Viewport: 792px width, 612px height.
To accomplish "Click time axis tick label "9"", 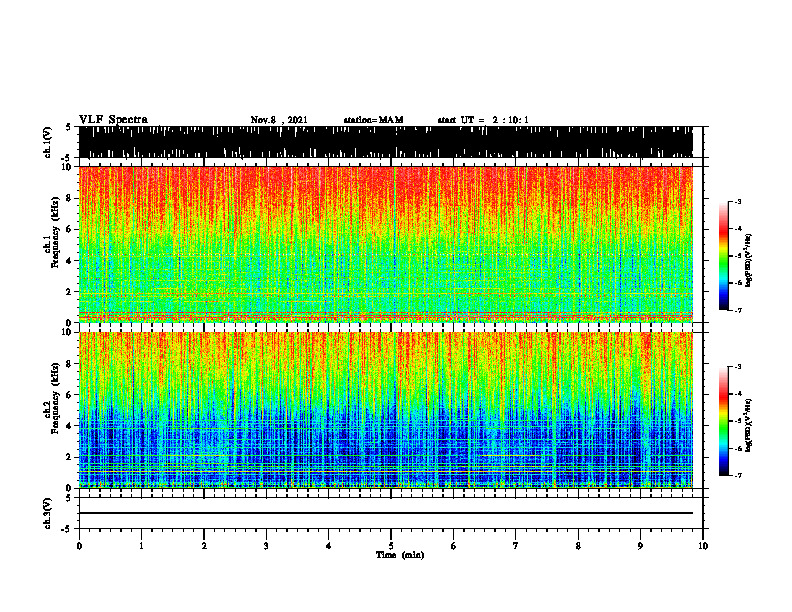I will coord(640,545).
